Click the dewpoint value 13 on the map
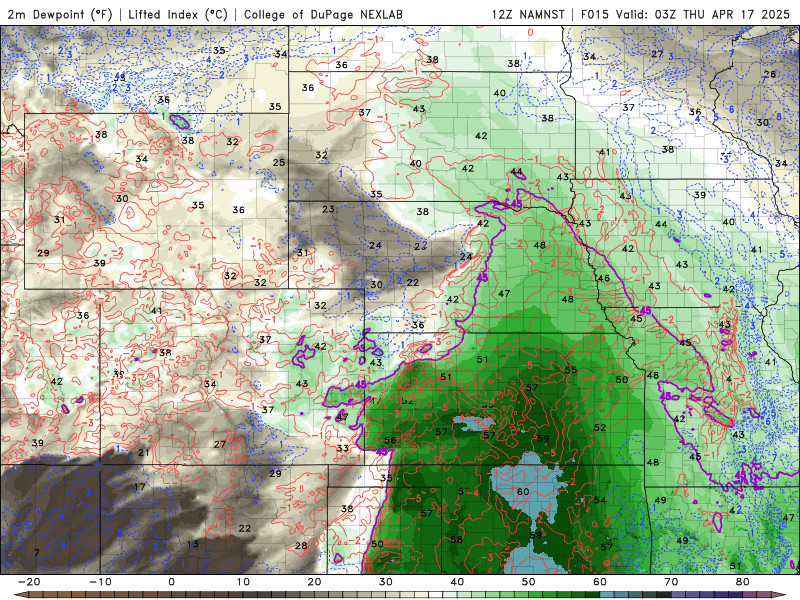 pos(192,544)
